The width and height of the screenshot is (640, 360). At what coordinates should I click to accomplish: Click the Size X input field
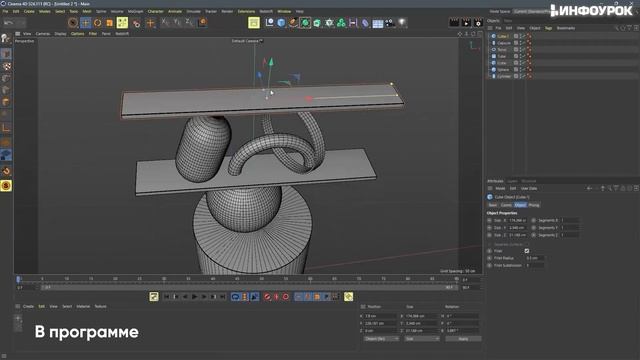coord(518,220)
